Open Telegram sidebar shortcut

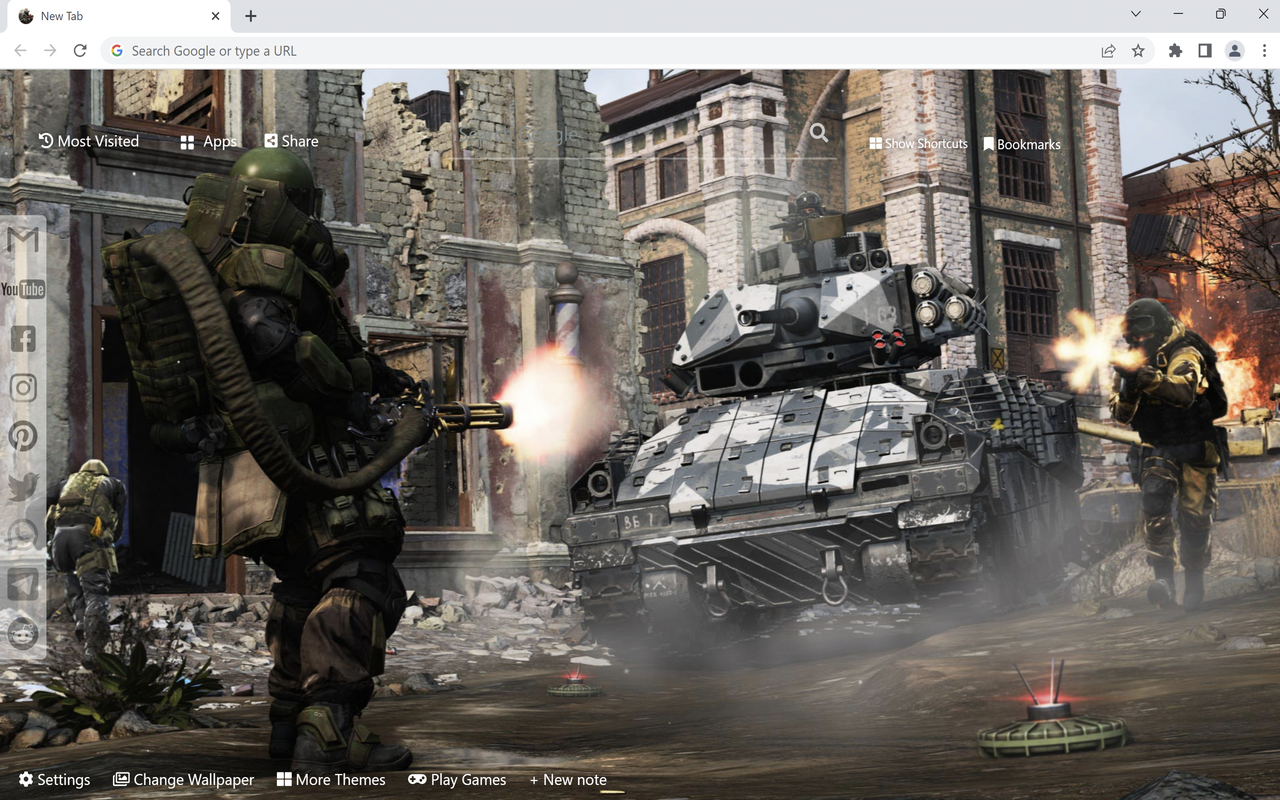click(23, 584)
